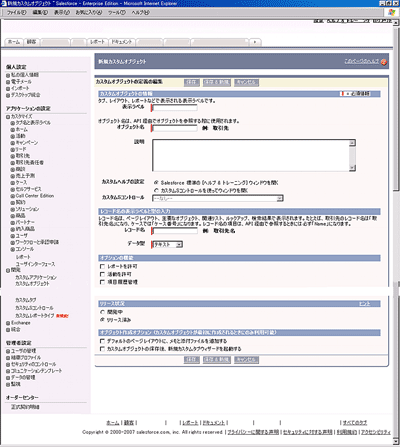Click expand icon beside Call Center Edition

click(x=13, y=196)
